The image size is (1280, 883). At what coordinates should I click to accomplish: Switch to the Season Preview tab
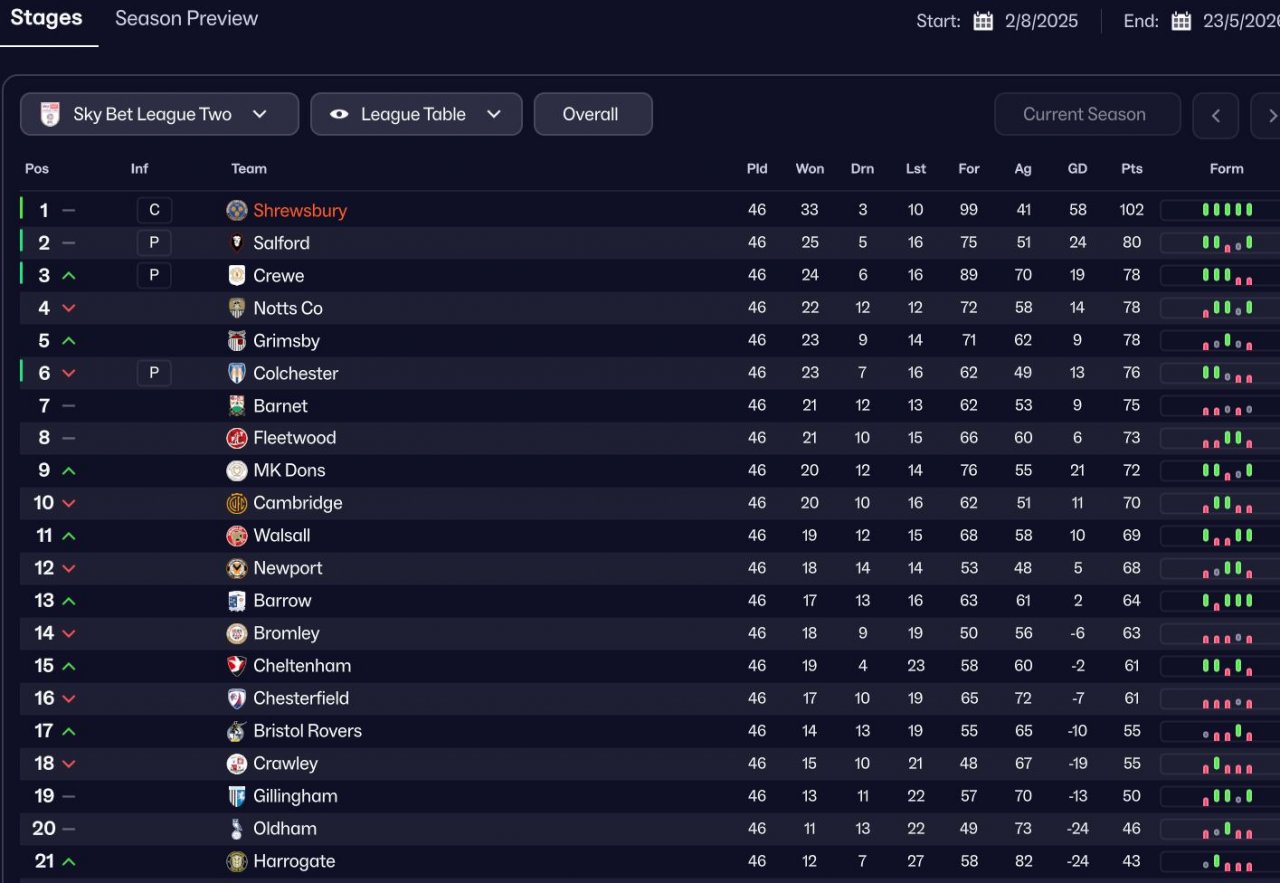click(x=186, y=19)
